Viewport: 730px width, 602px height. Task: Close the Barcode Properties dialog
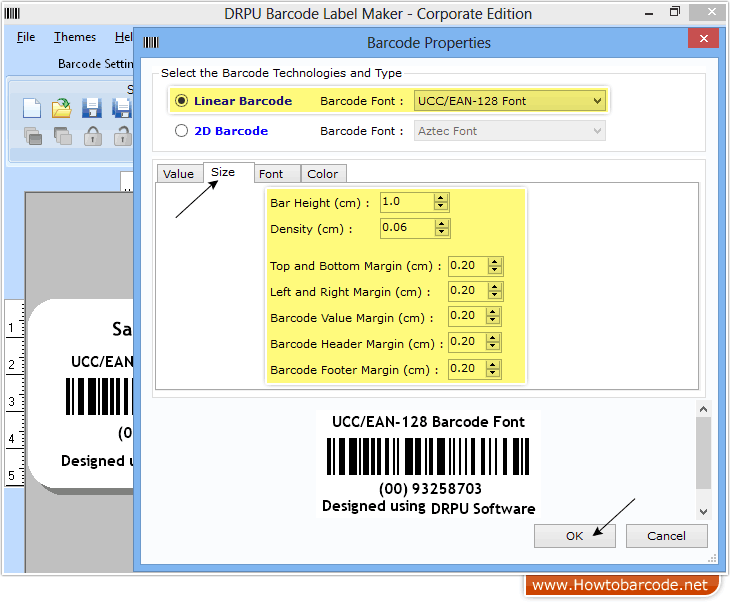tap(703, 39)
